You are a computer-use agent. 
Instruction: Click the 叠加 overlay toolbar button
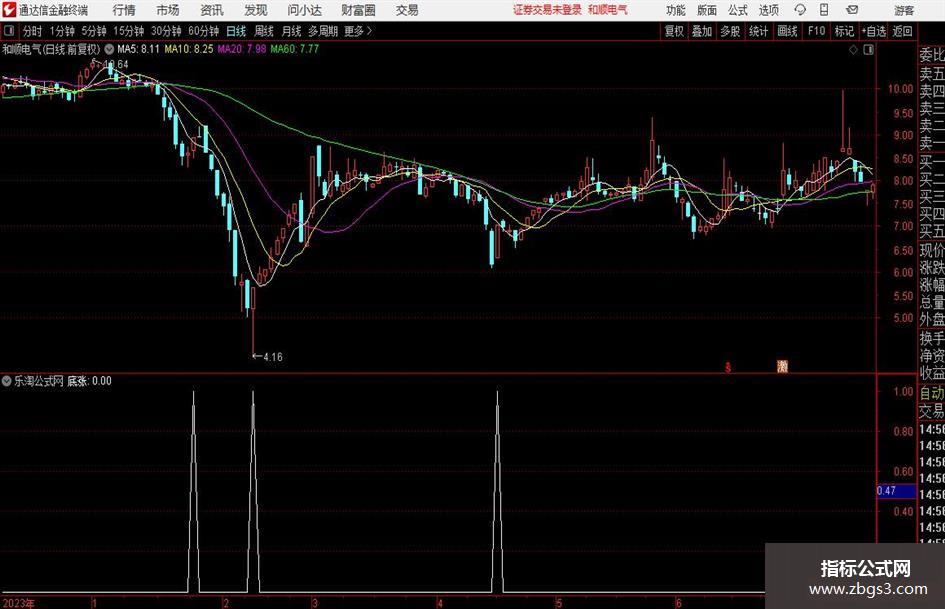(x=702, y=31)
